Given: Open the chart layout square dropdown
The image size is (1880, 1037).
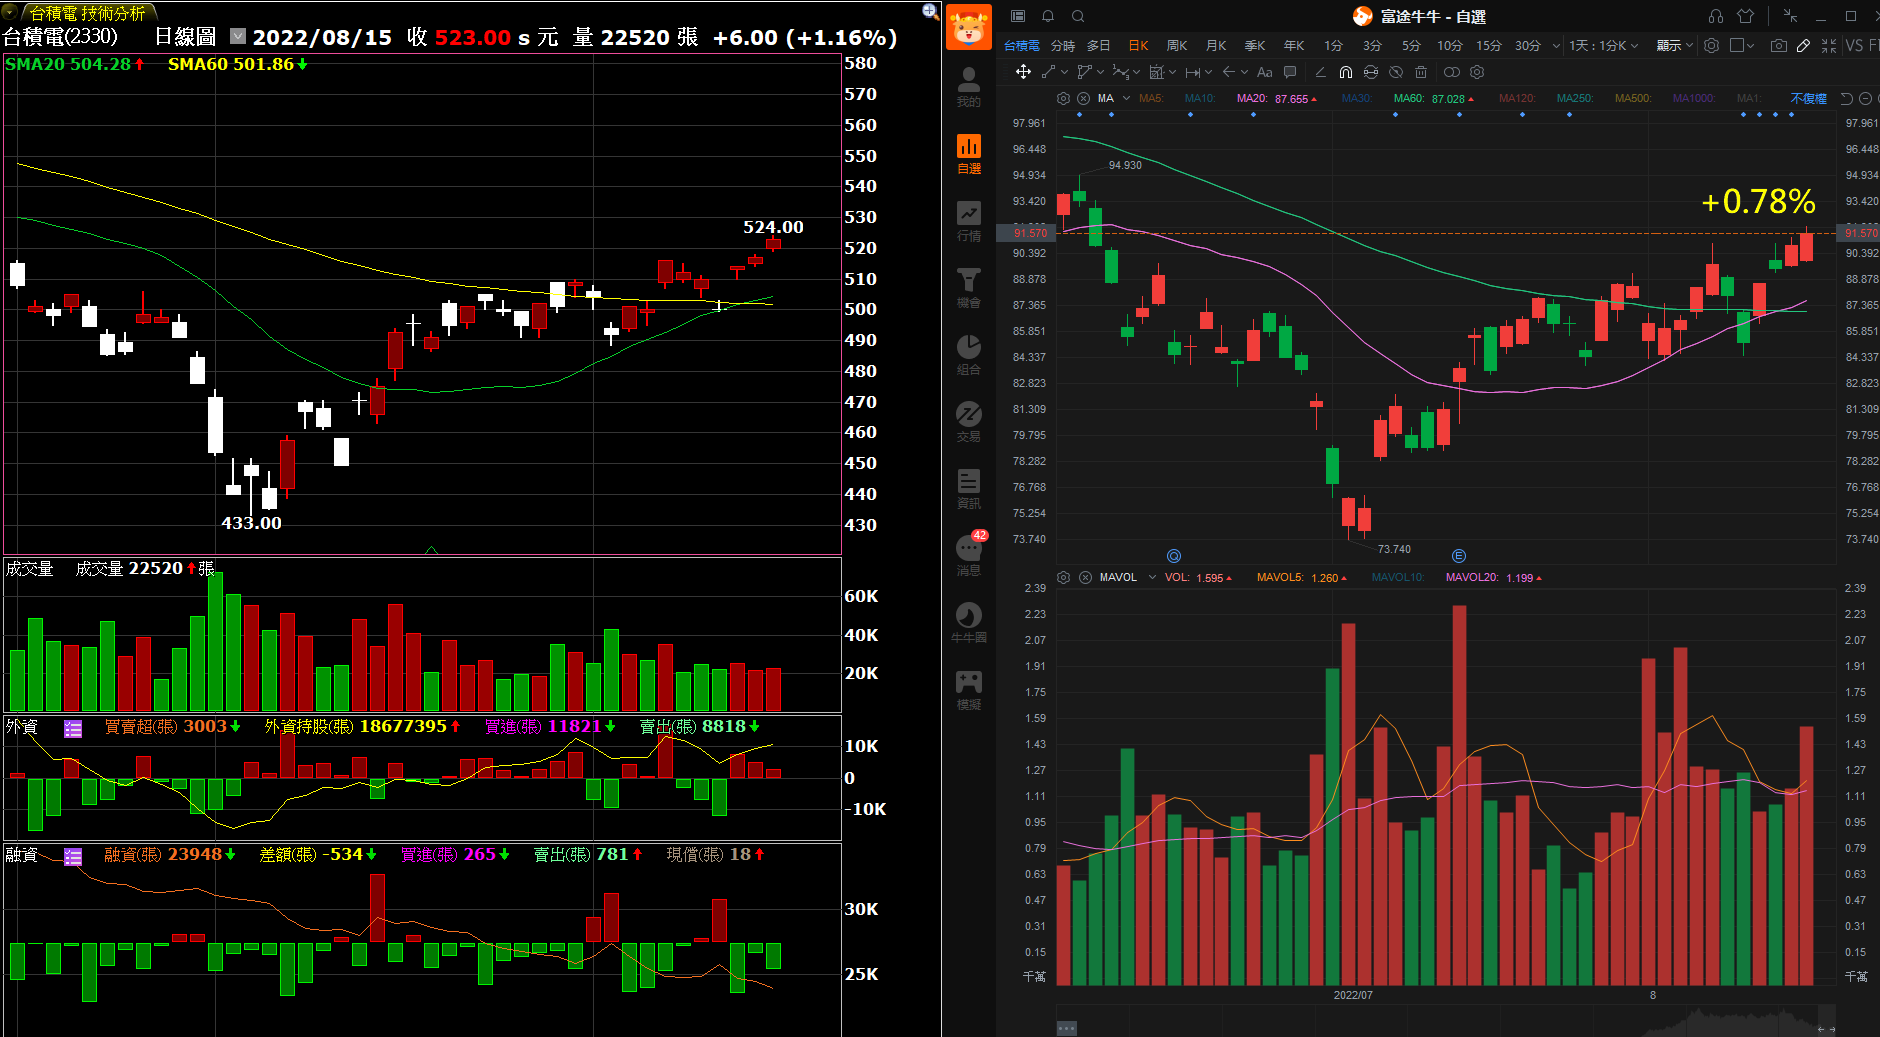Looking at the screenshot, I should pos(1742,46).
